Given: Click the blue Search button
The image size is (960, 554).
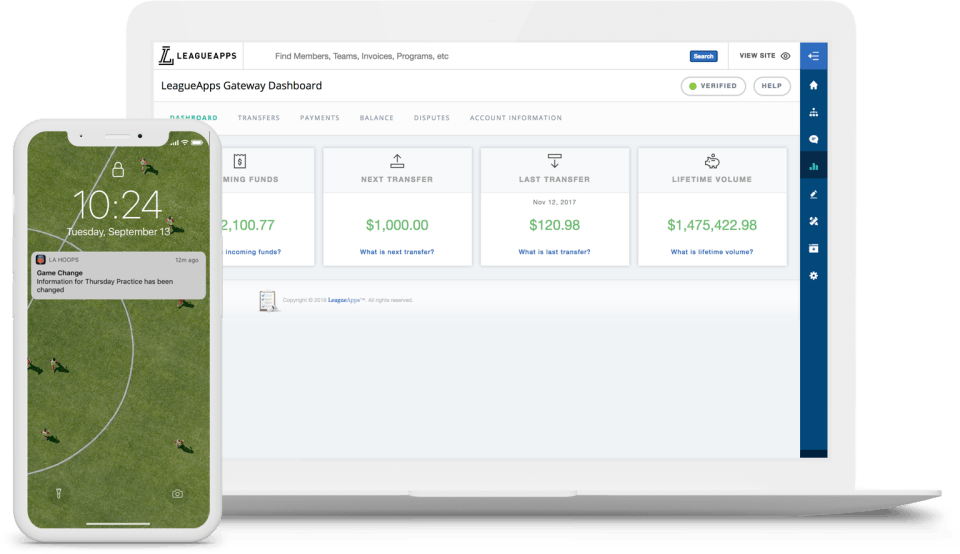Looking at the screenshot, I should (703, 56).
